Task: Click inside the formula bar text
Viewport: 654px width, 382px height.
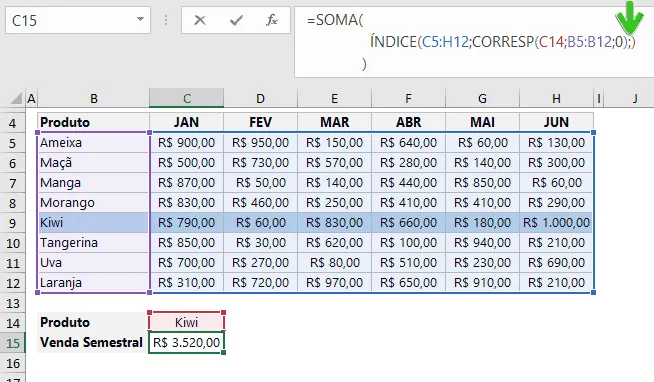Action: (x=470, y=42)
